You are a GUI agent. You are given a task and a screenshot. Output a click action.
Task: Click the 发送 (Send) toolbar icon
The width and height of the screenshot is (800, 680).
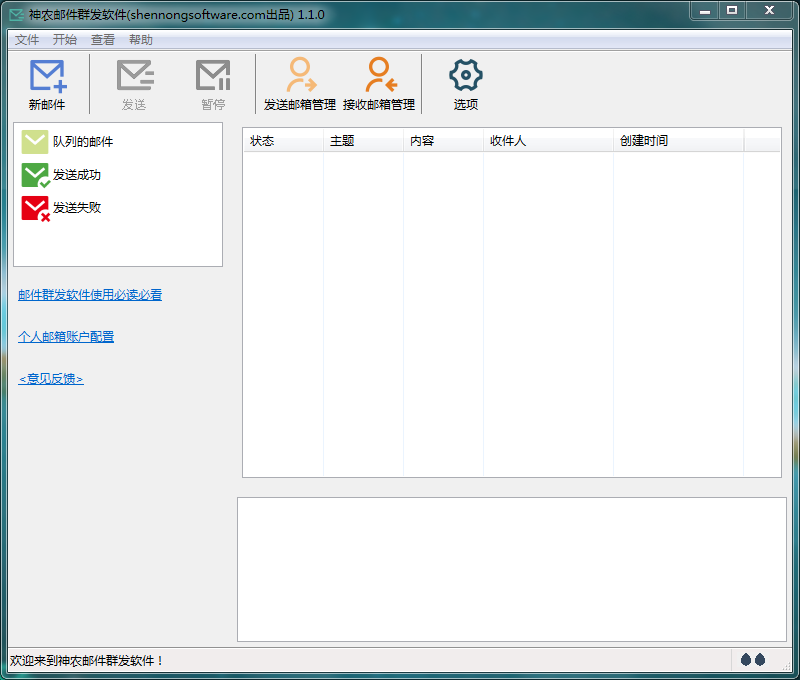coord(133,84)
